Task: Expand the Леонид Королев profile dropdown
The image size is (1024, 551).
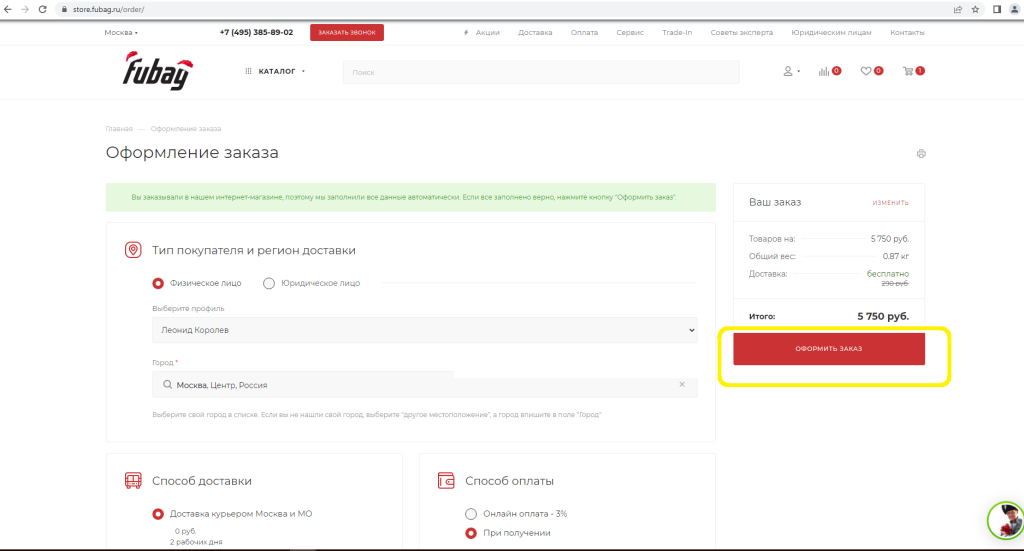Action: [424, 330]
